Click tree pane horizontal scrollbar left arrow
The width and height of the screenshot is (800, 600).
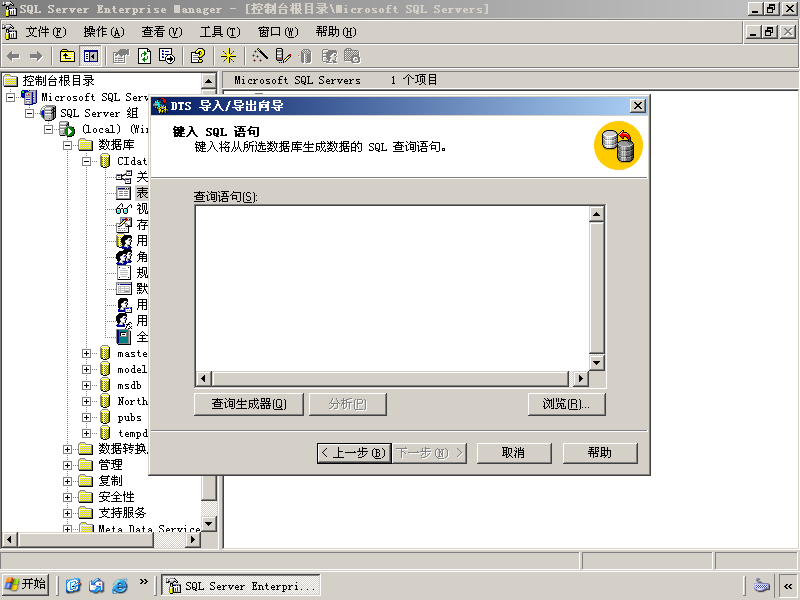point(10,539)
